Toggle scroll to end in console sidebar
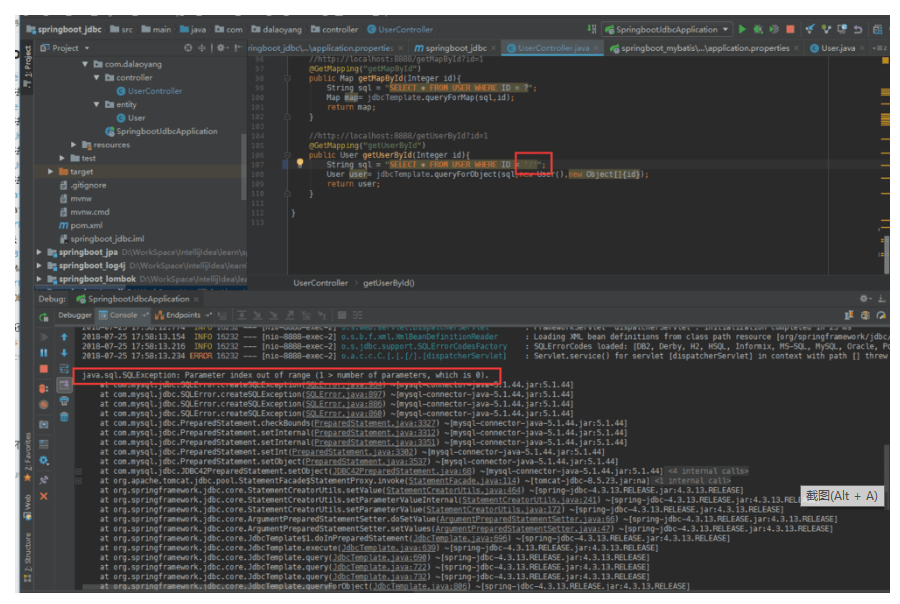This screenshot has width=900, height=604. tap(64, 385)
